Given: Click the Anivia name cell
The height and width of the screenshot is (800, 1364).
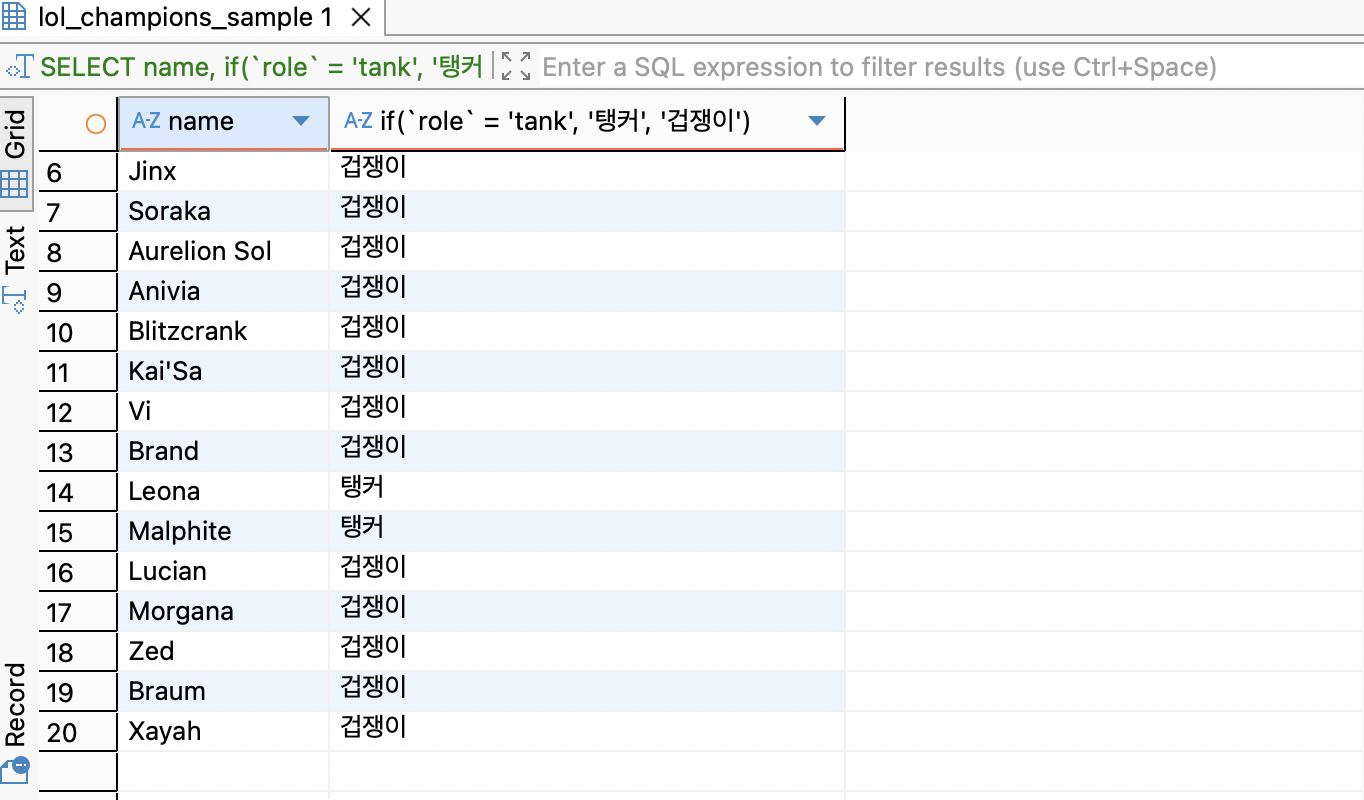Looking at the screenshot, I should (x=224, y=291).
